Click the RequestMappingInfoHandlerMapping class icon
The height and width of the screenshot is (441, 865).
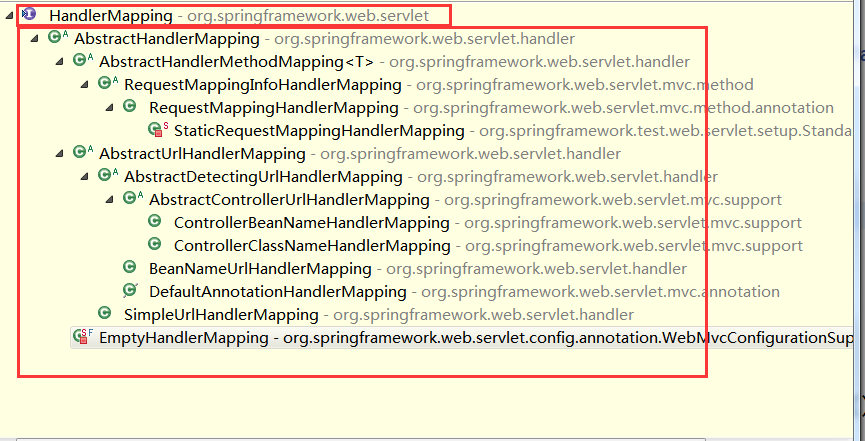(x=108, y=83)
